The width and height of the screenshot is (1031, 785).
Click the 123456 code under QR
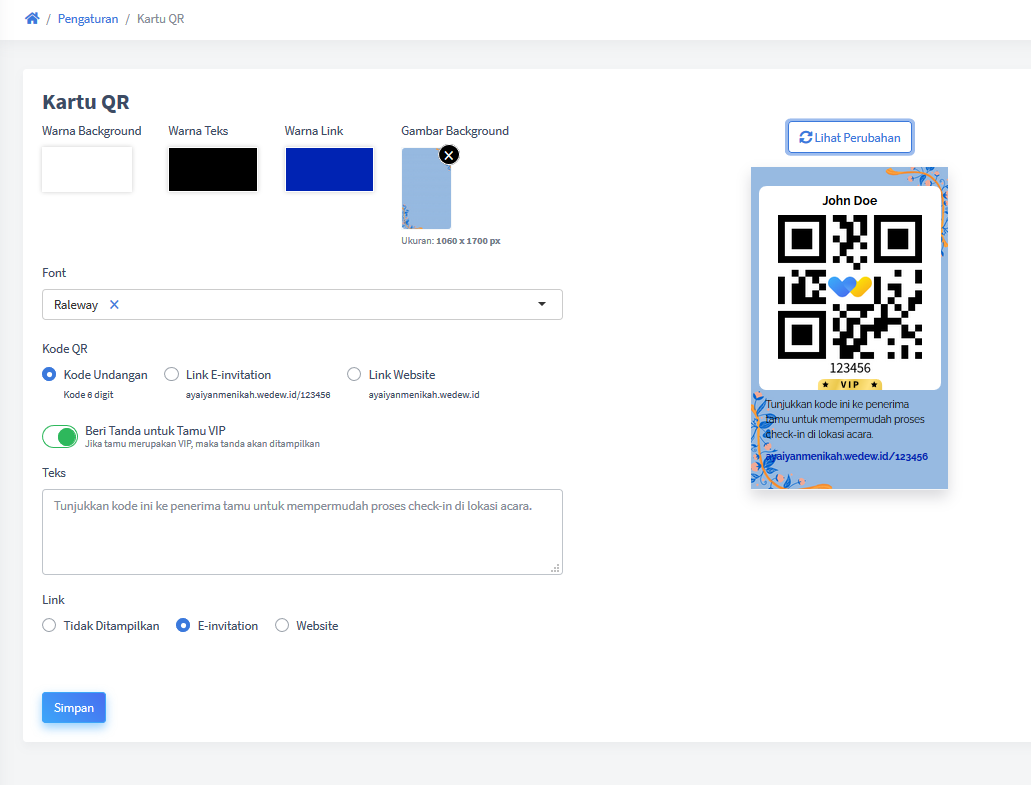coord(850,368)
